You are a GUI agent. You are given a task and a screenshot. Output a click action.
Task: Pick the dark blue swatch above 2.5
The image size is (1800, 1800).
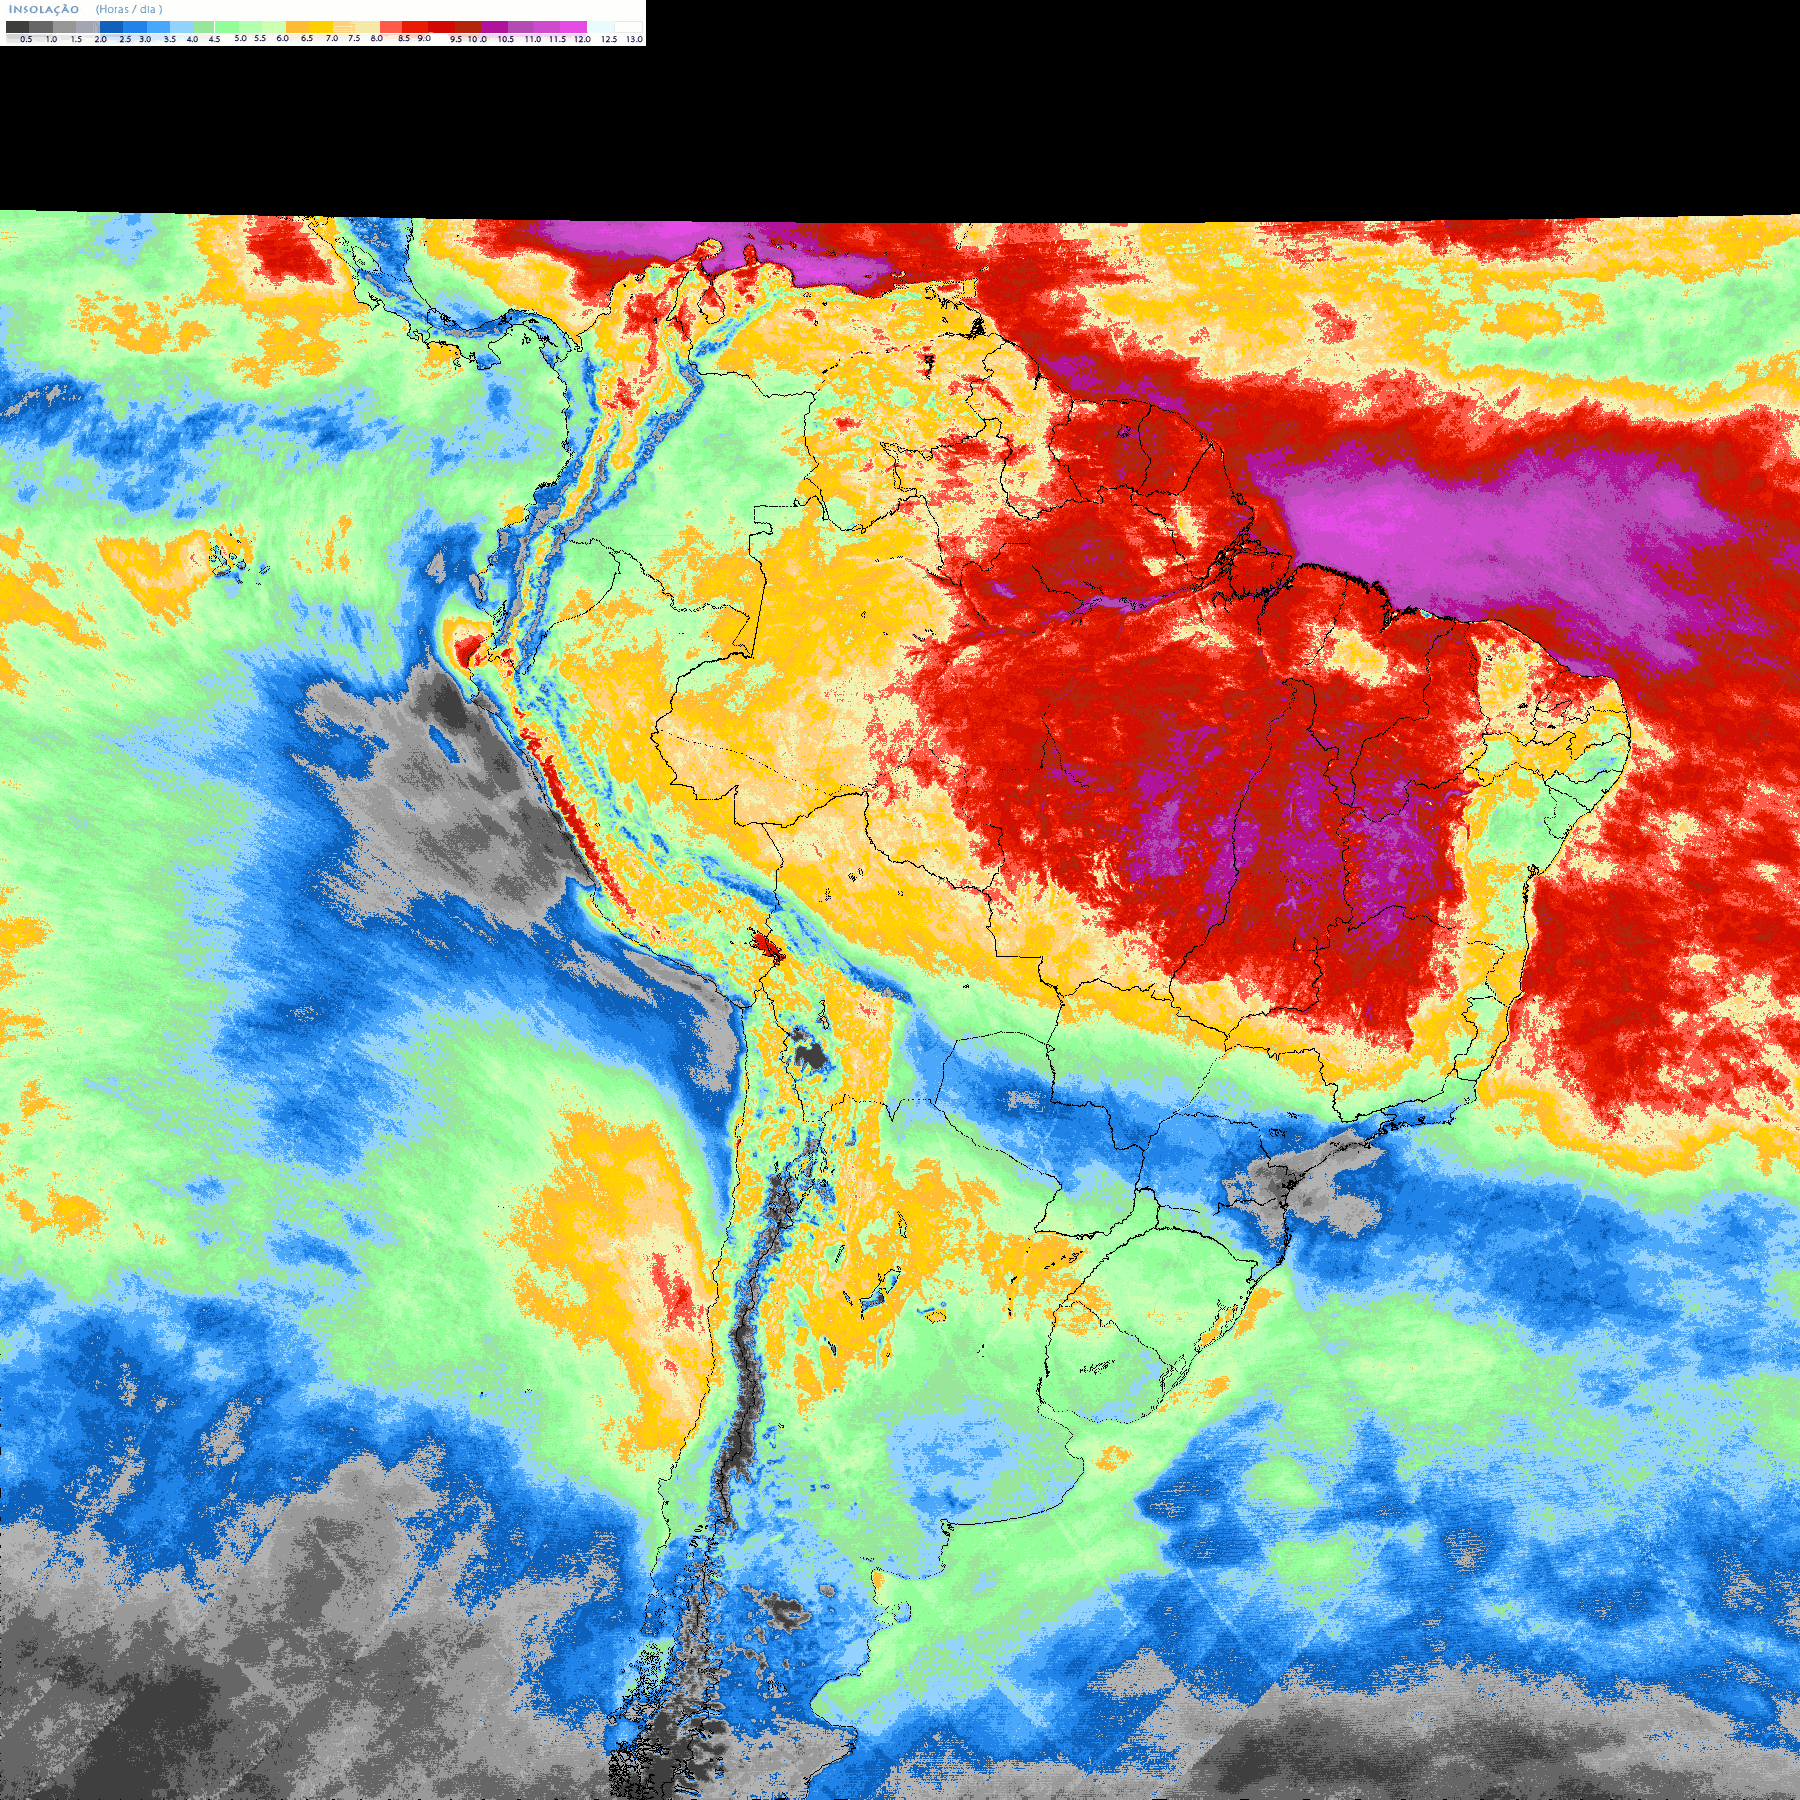pos(111,27)
